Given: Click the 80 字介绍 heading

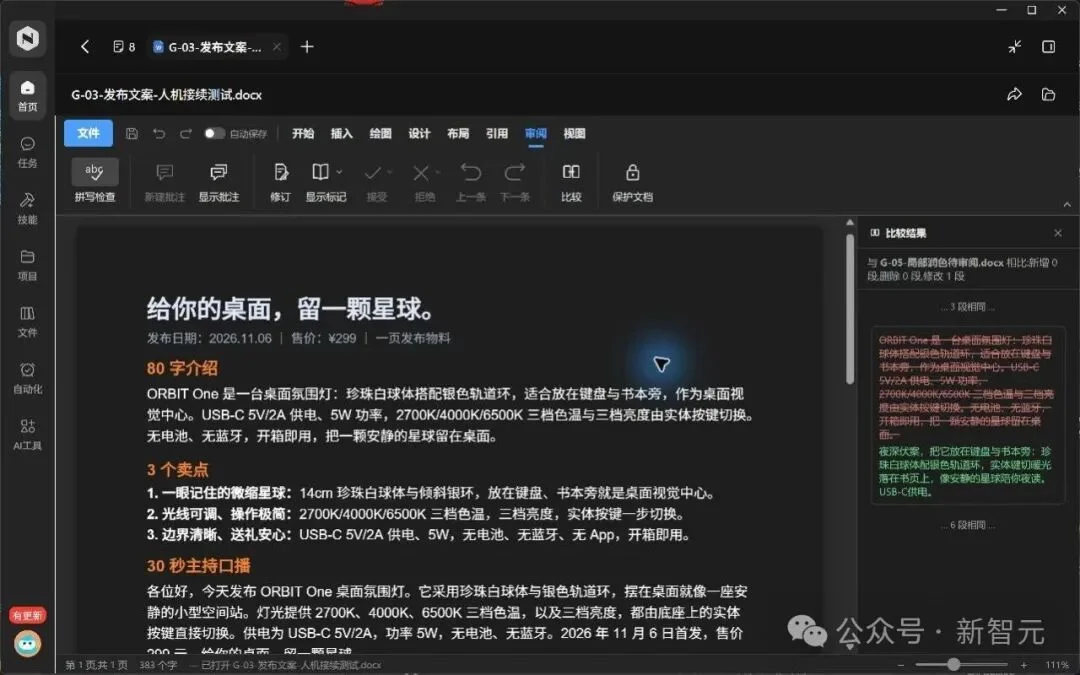Looking at the screenshot, I should (182, 368).
